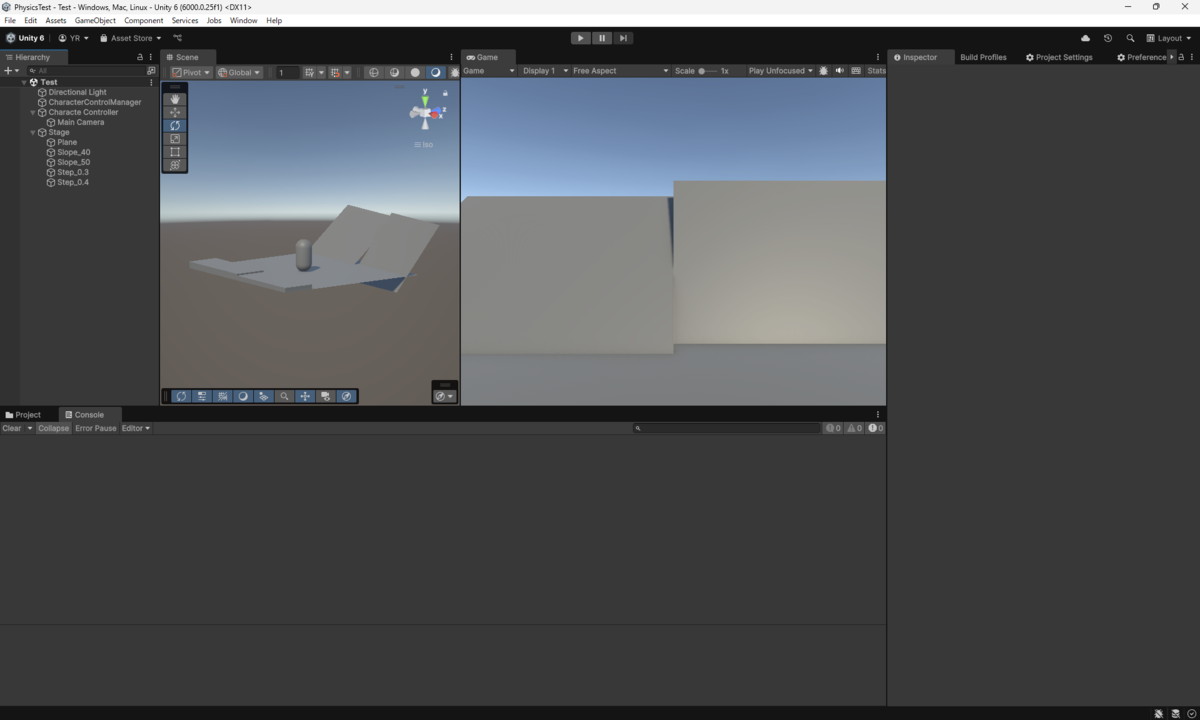The width and height of the screenshot is (1200, 720).
Task: Open the GameObject menu
Action: [x=94, y=20]
